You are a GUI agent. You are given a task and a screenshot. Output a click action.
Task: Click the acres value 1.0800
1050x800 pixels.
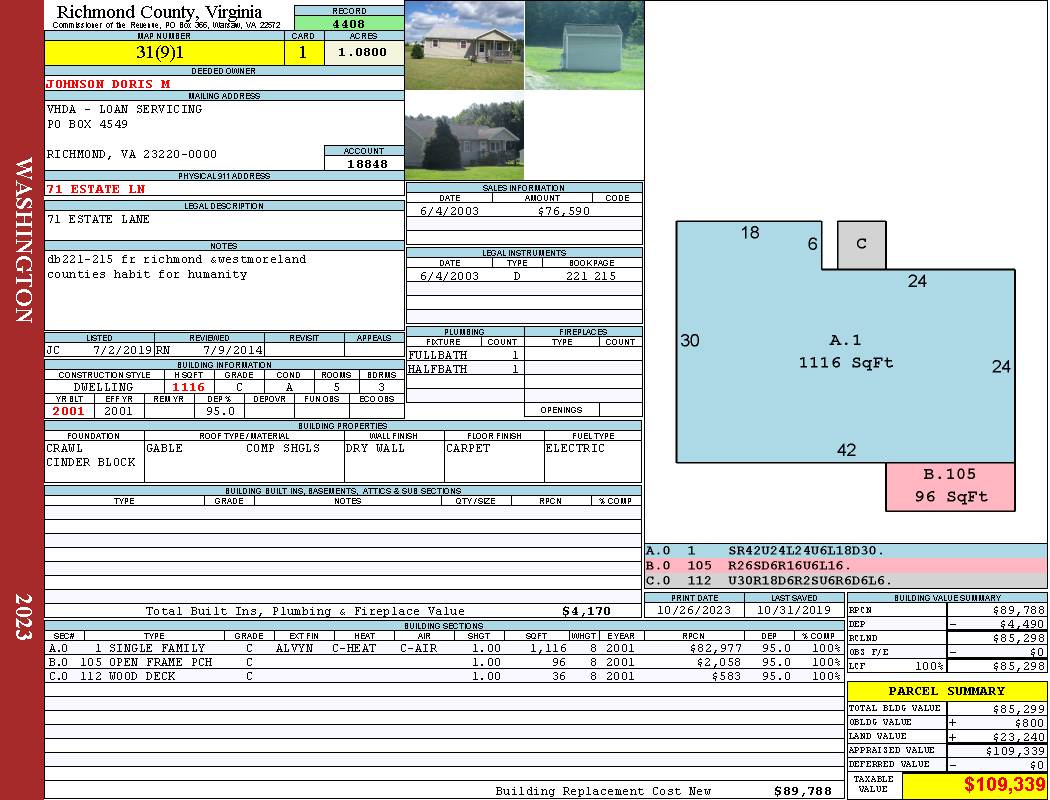click(362, 53)
